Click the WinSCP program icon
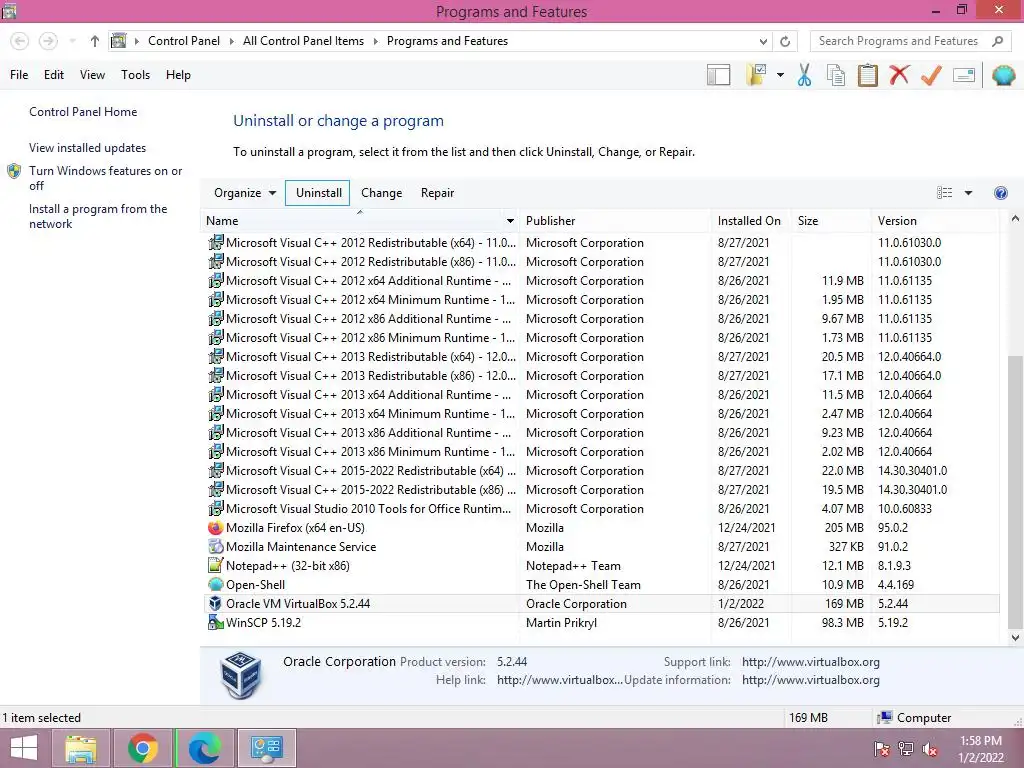Image resolution: width=1024 pixels, height=768 pixels. (x=215, y=622)
